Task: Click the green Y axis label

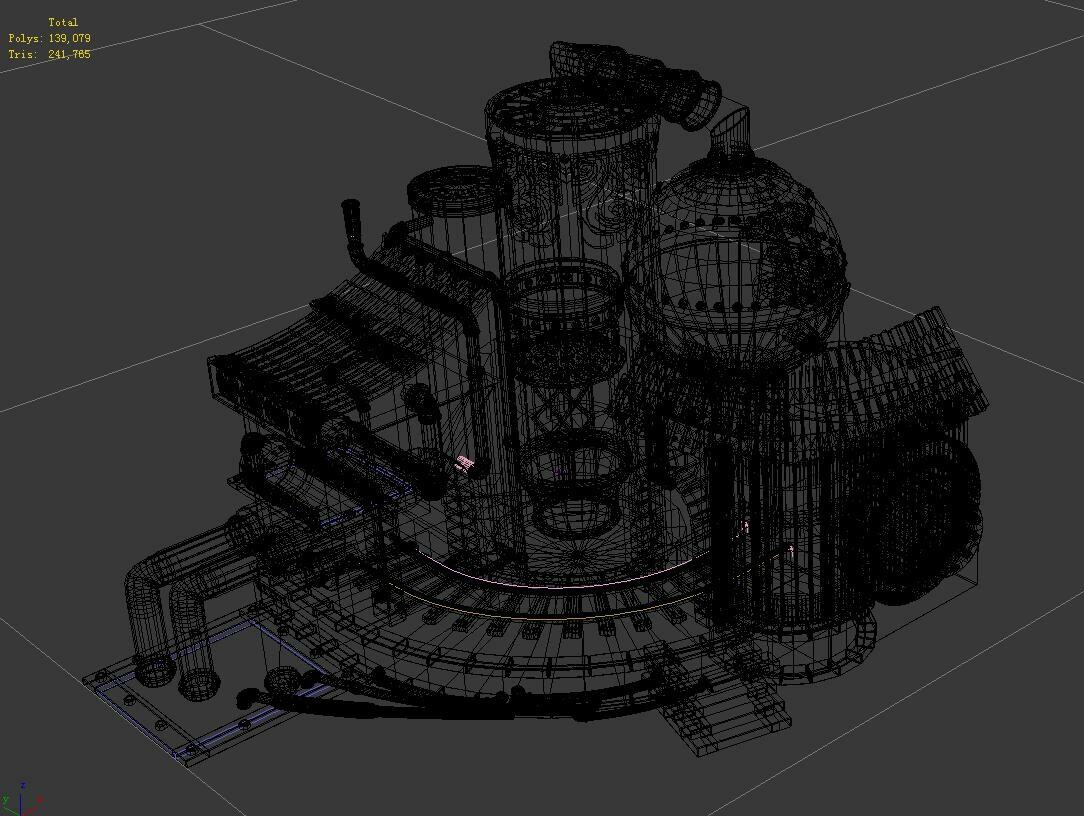Action: (5, 797)
